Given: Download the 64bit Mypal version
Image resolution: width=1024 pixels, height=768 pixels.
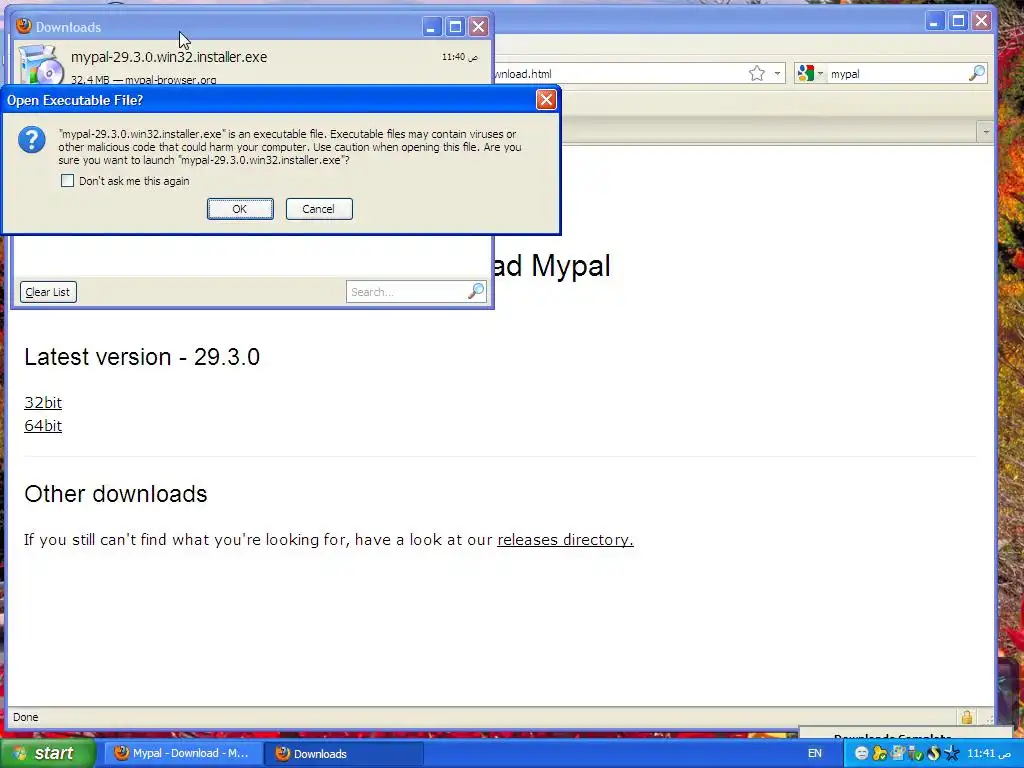Looking at the screenshot, I should [43, 425].
